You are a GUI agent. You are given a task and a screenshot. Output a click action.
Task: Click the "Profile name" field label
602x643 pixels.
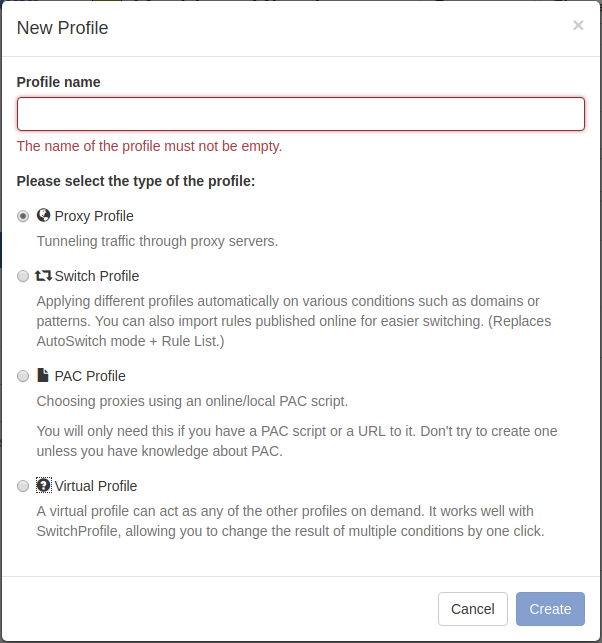(59, 82)
